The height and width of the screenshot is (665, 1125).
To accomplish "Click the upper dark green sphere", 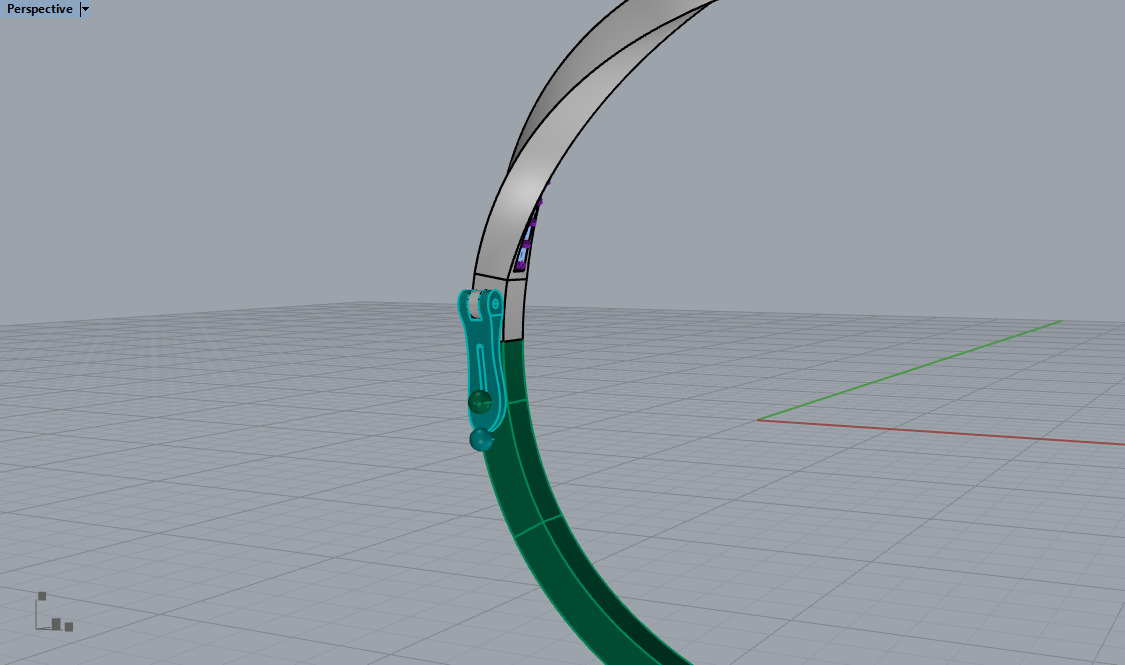I will (x=479, y=402).
